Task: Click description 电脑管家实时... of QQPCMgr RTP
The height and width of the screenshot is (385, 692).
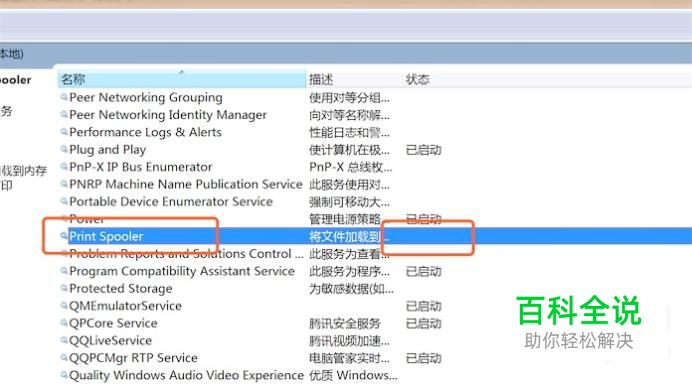Action: point(349,358)
